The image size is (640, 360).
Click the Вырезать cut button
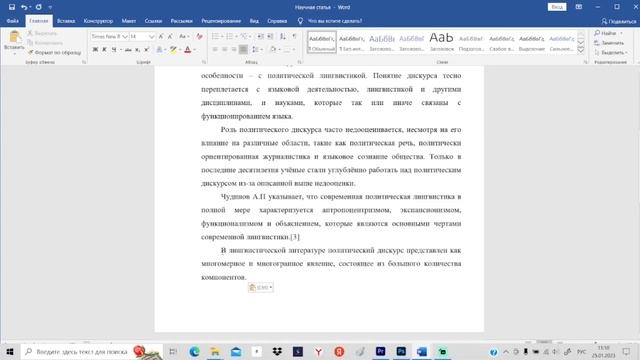pyautogui.click(x=42, y=33)
